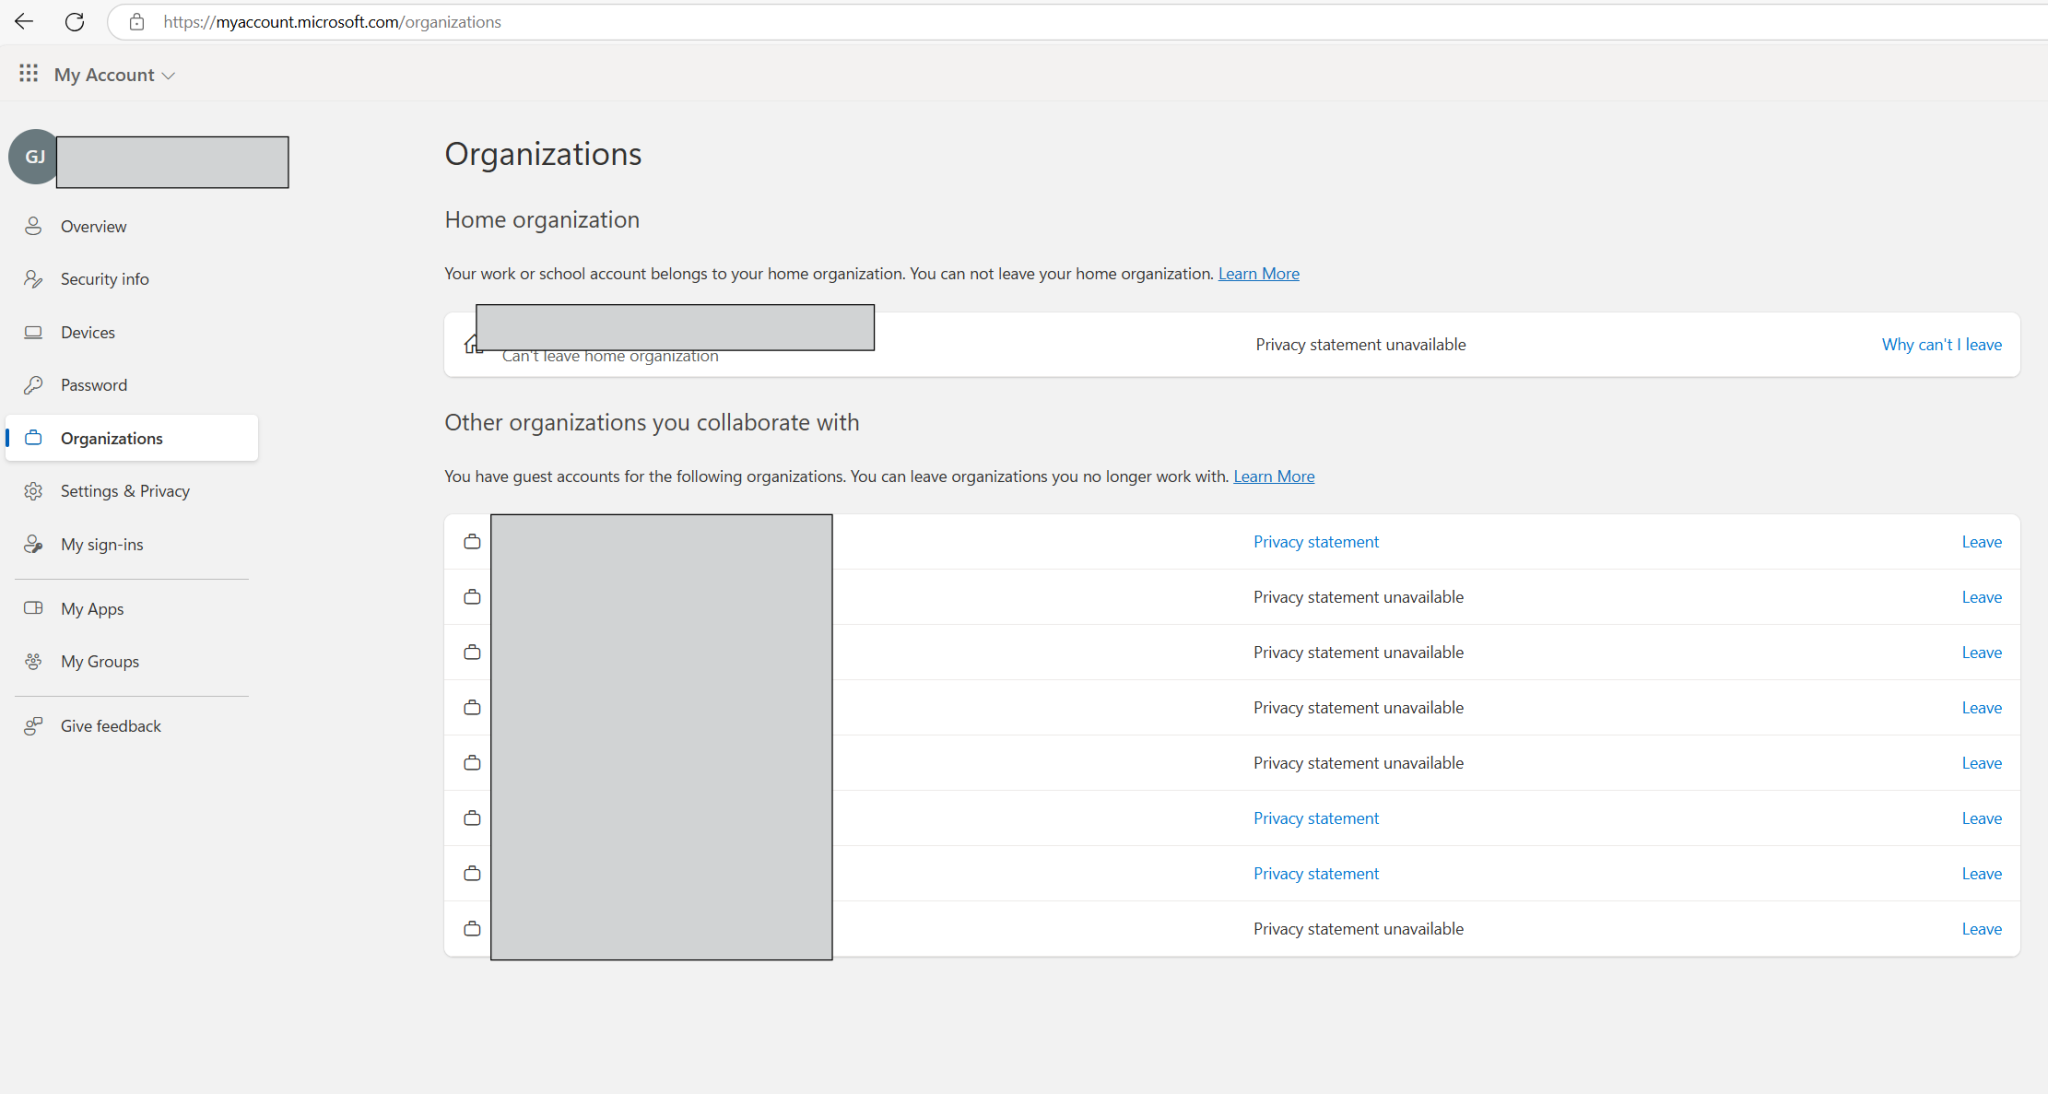
Task: Reload the page with the refresh icon
Action: (74, 21)
